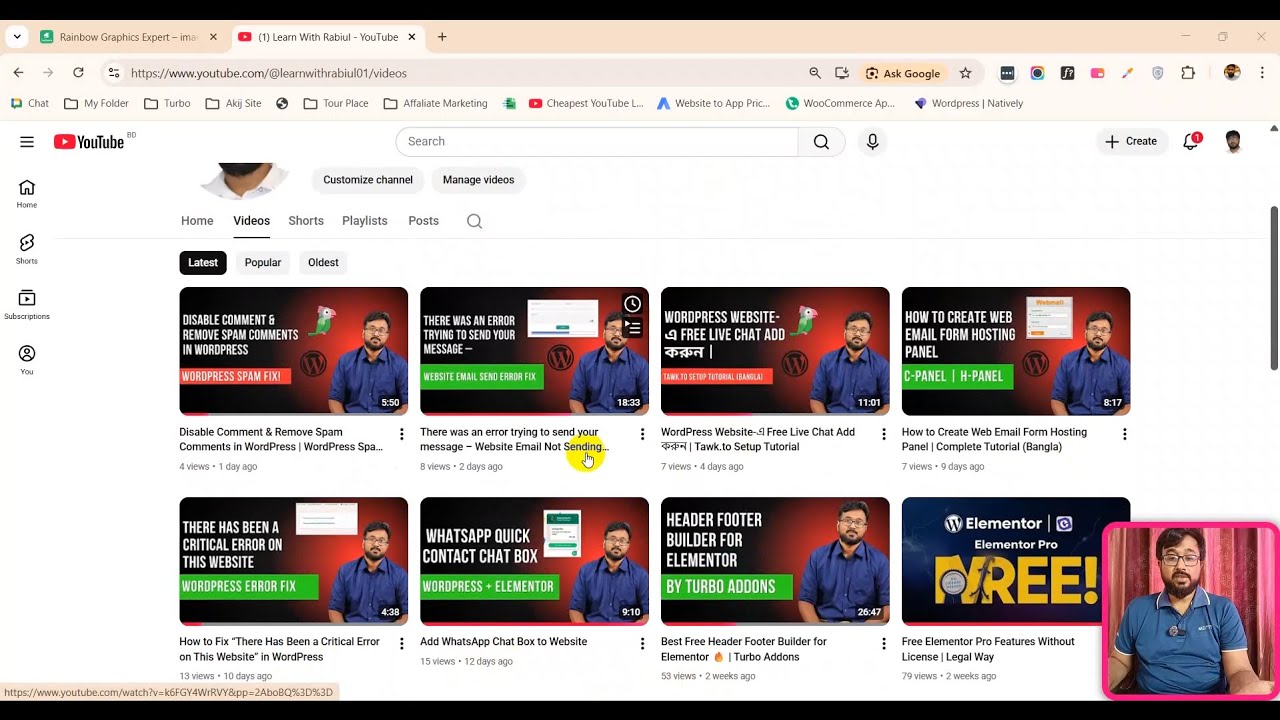The width and height of the screenshot is (1280, 720).
Task: Bookmark this page with star icon
Action: coord(965,73)
